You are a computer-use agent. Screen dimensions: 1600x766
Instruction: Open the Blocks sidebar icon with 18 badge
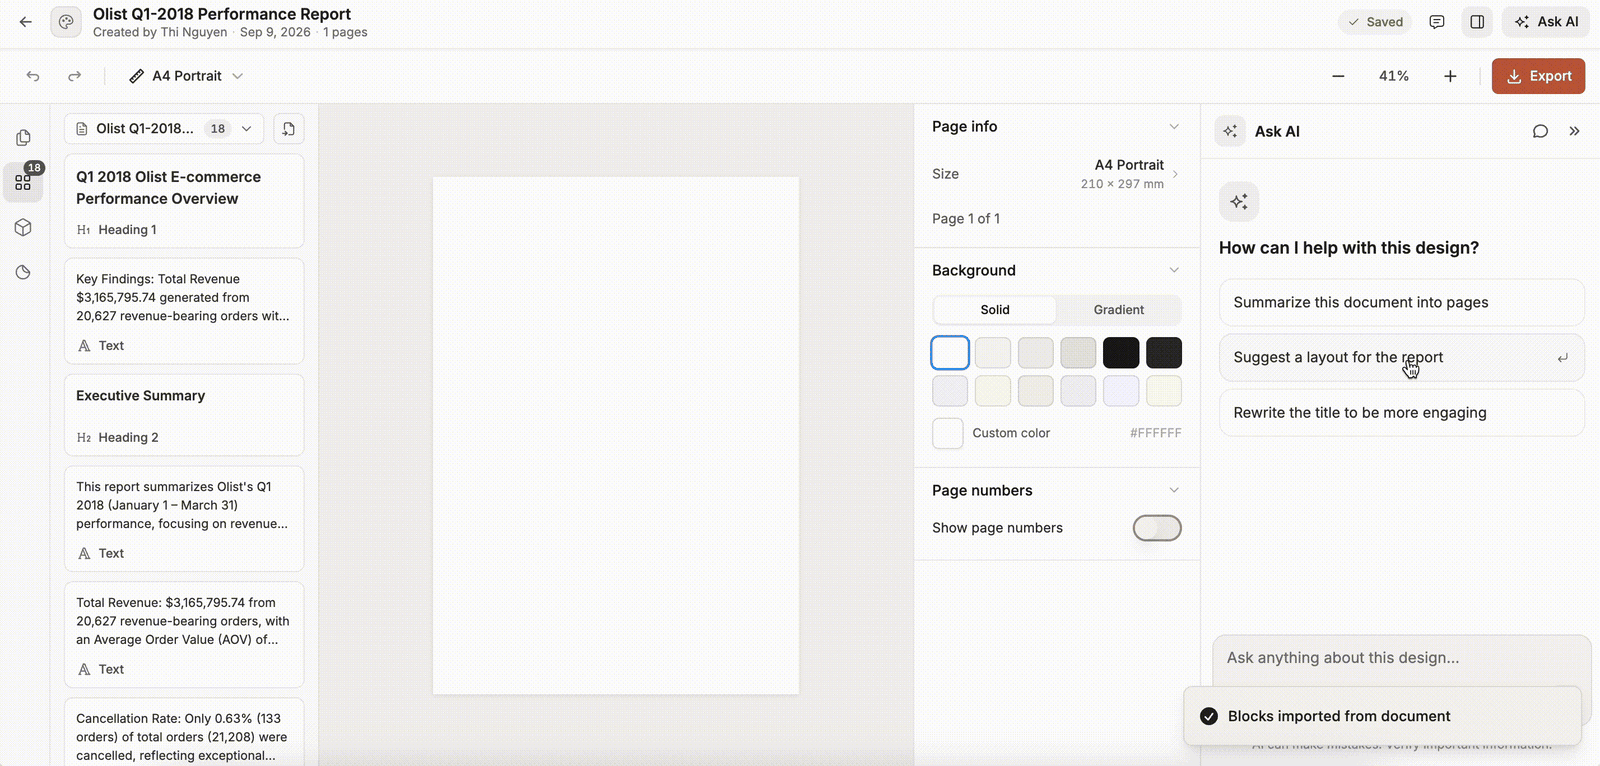click(x=23, y=183)
